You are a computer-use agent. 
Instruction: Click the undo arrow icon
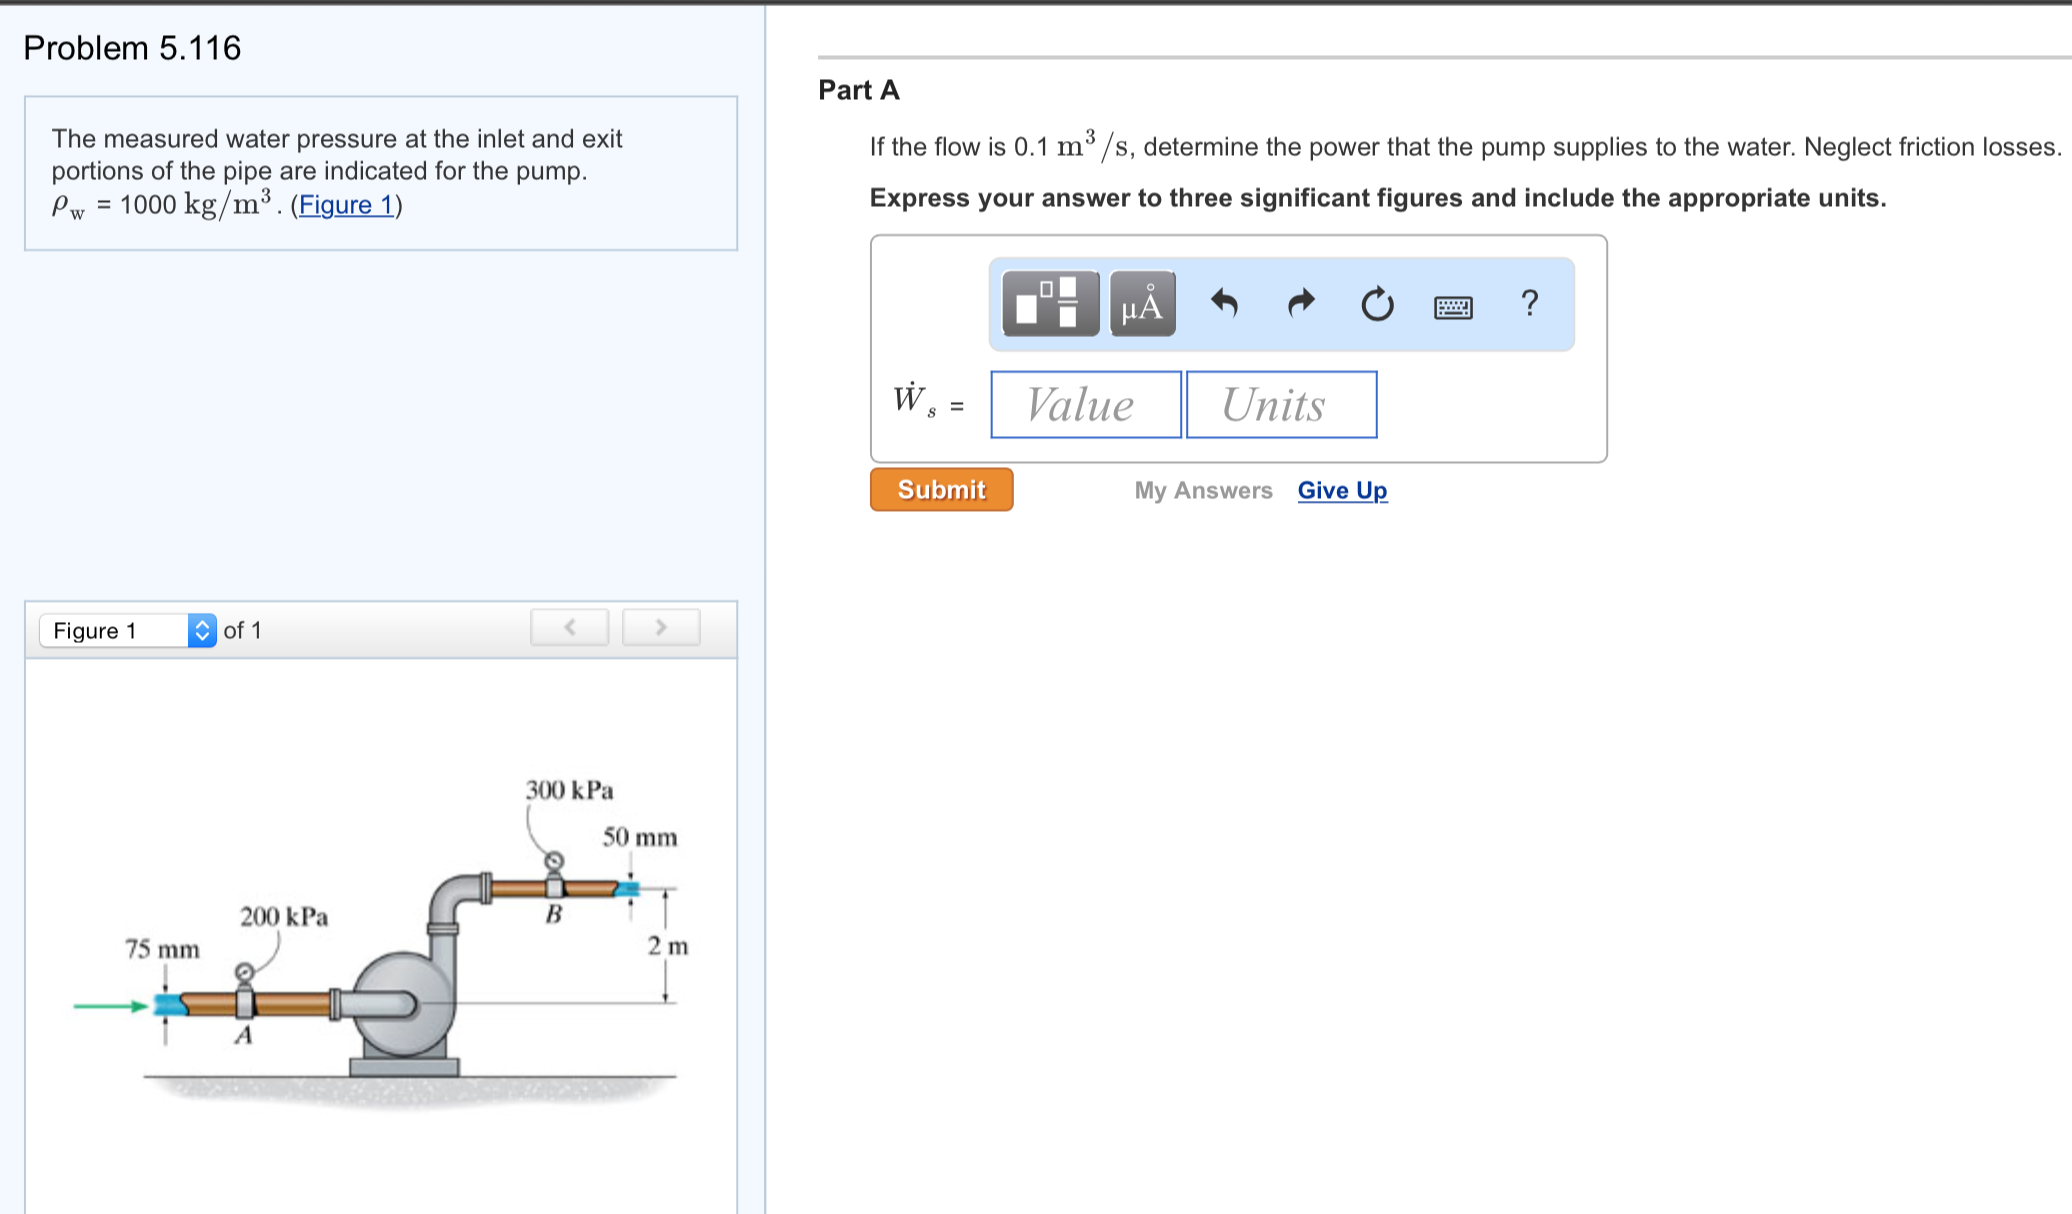(1224, 302)
